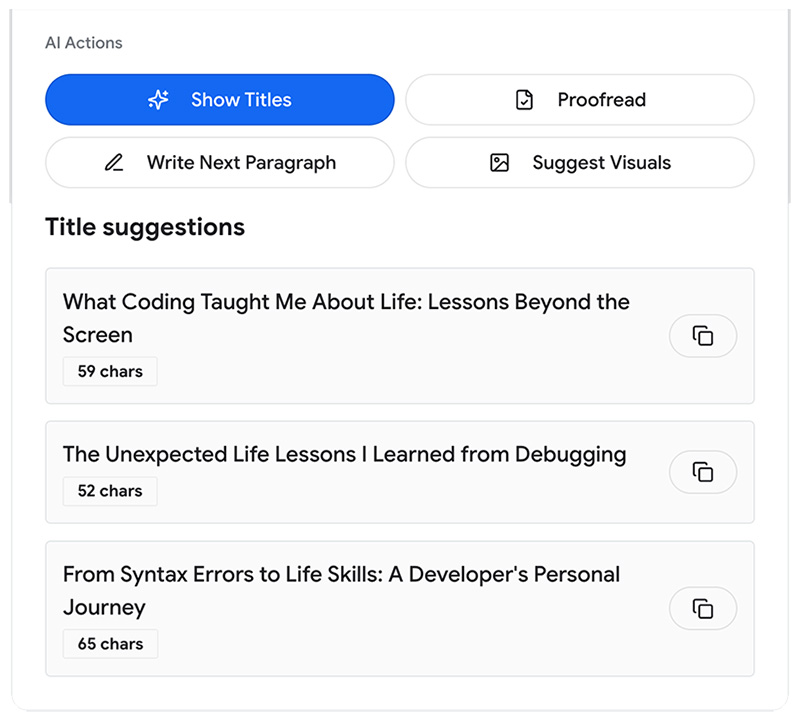The image size is (800, 722).
Task: Click the pencil icon beside Write Next Paragraph
Action: pos(115,162)
